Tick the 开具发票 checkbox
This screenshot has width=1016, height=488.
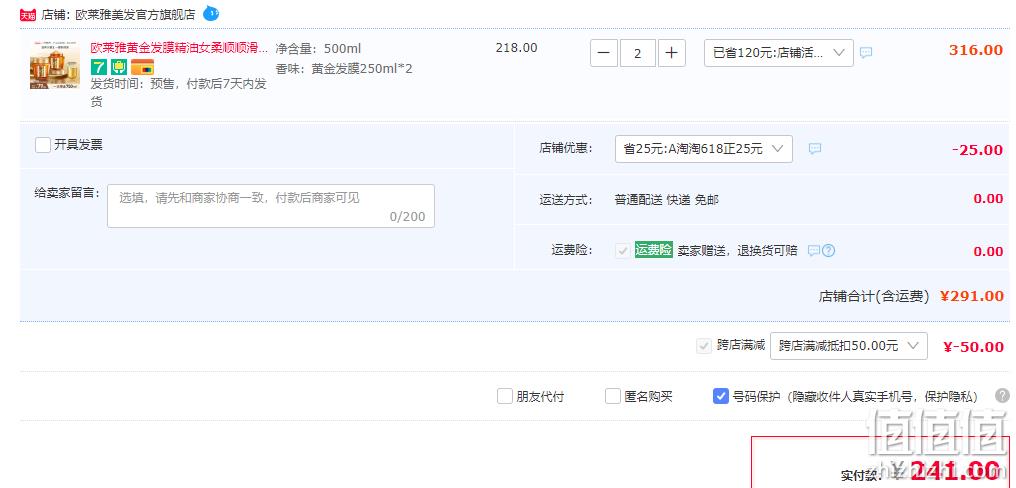point(43,145)
